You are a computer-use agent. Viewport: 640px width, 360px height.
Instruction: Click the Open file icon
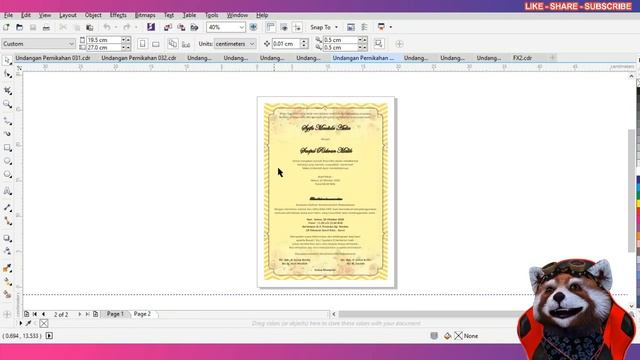coord(19,27)
